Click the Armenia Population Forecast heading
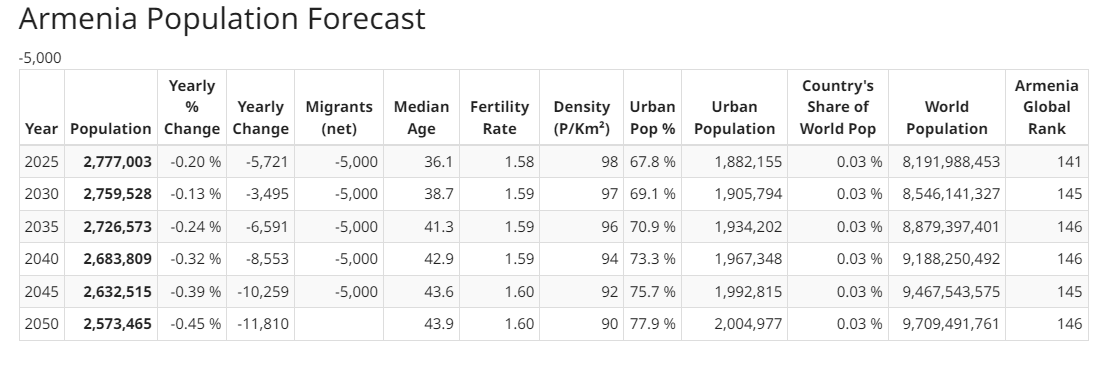Viewport: 1096px width, 365px height. click(x=222, y=18)
